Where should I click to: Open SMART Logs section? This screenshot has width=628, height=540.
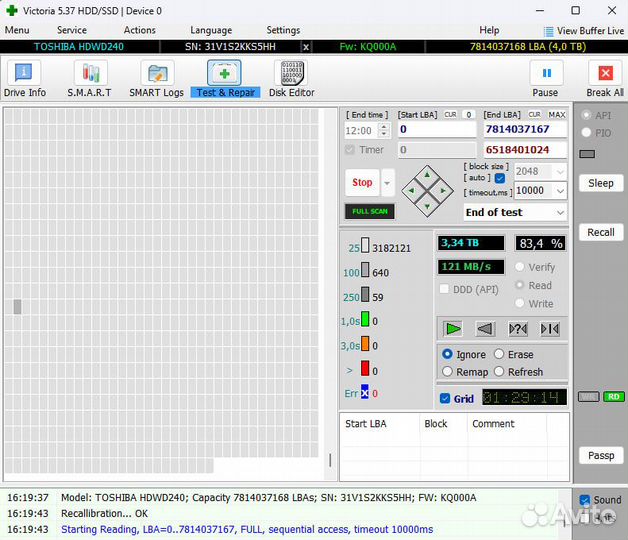[x=157, y=79]
